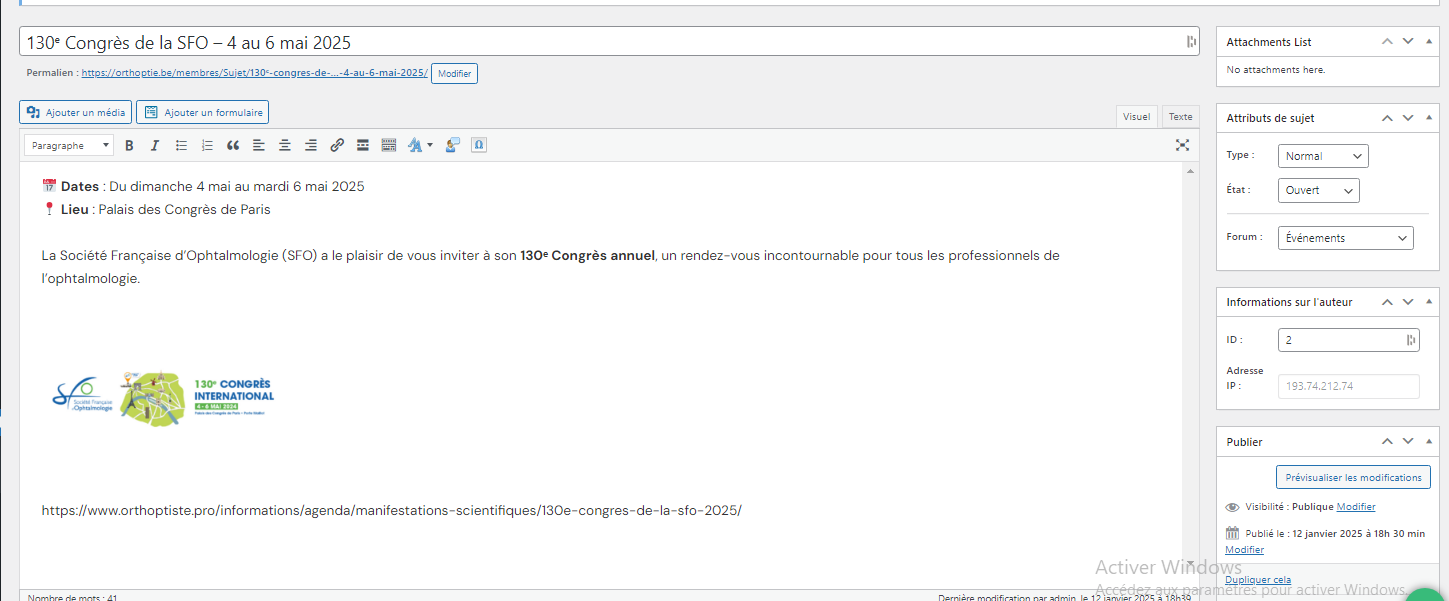
Task: Insert a special character (Omega)
Action: click(x=479, y=146)
